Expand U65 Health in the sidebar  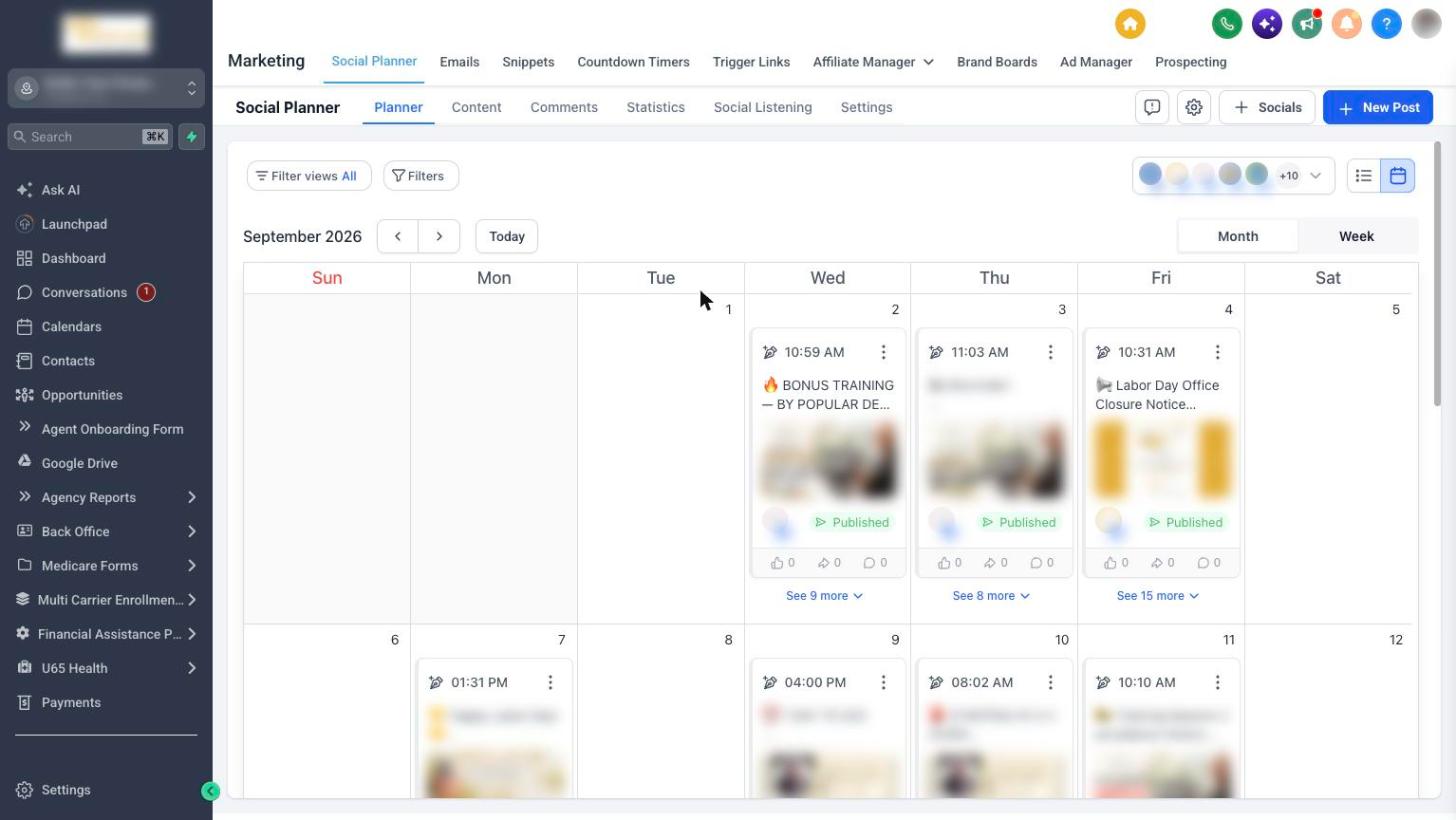point(106,668)
